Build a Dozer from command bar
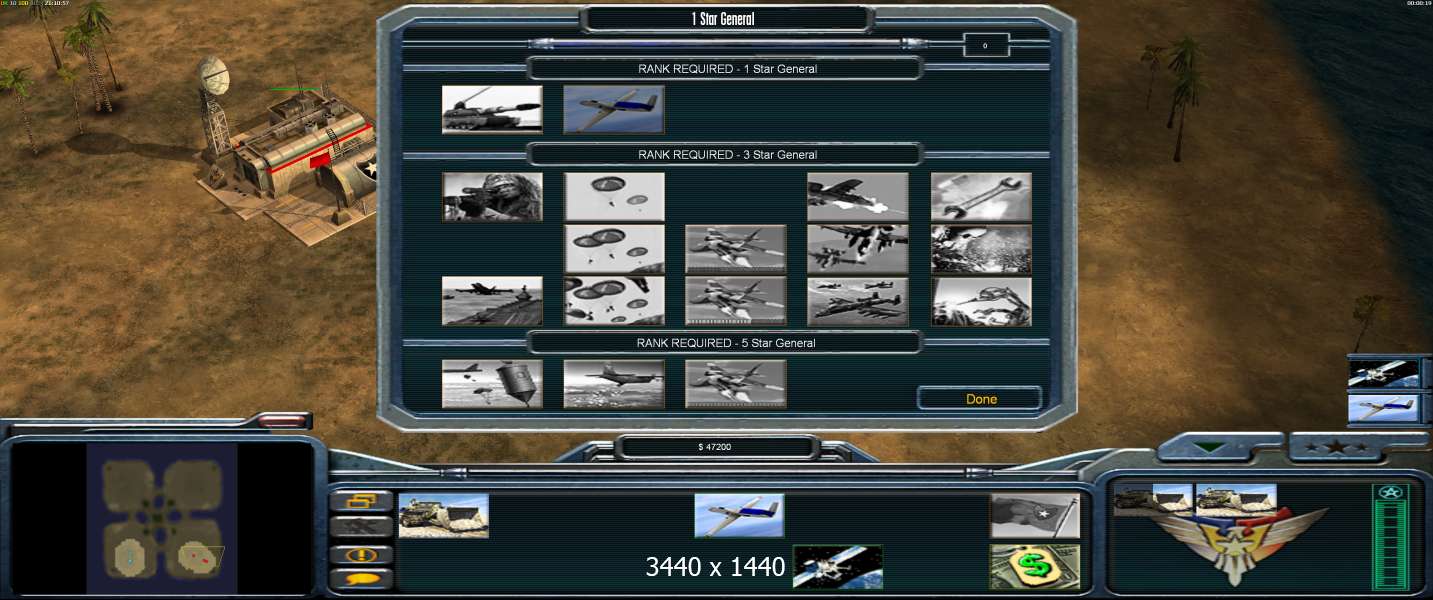Image resolution: width=1433 pixels, height=600 pixels. pos(444,516)
